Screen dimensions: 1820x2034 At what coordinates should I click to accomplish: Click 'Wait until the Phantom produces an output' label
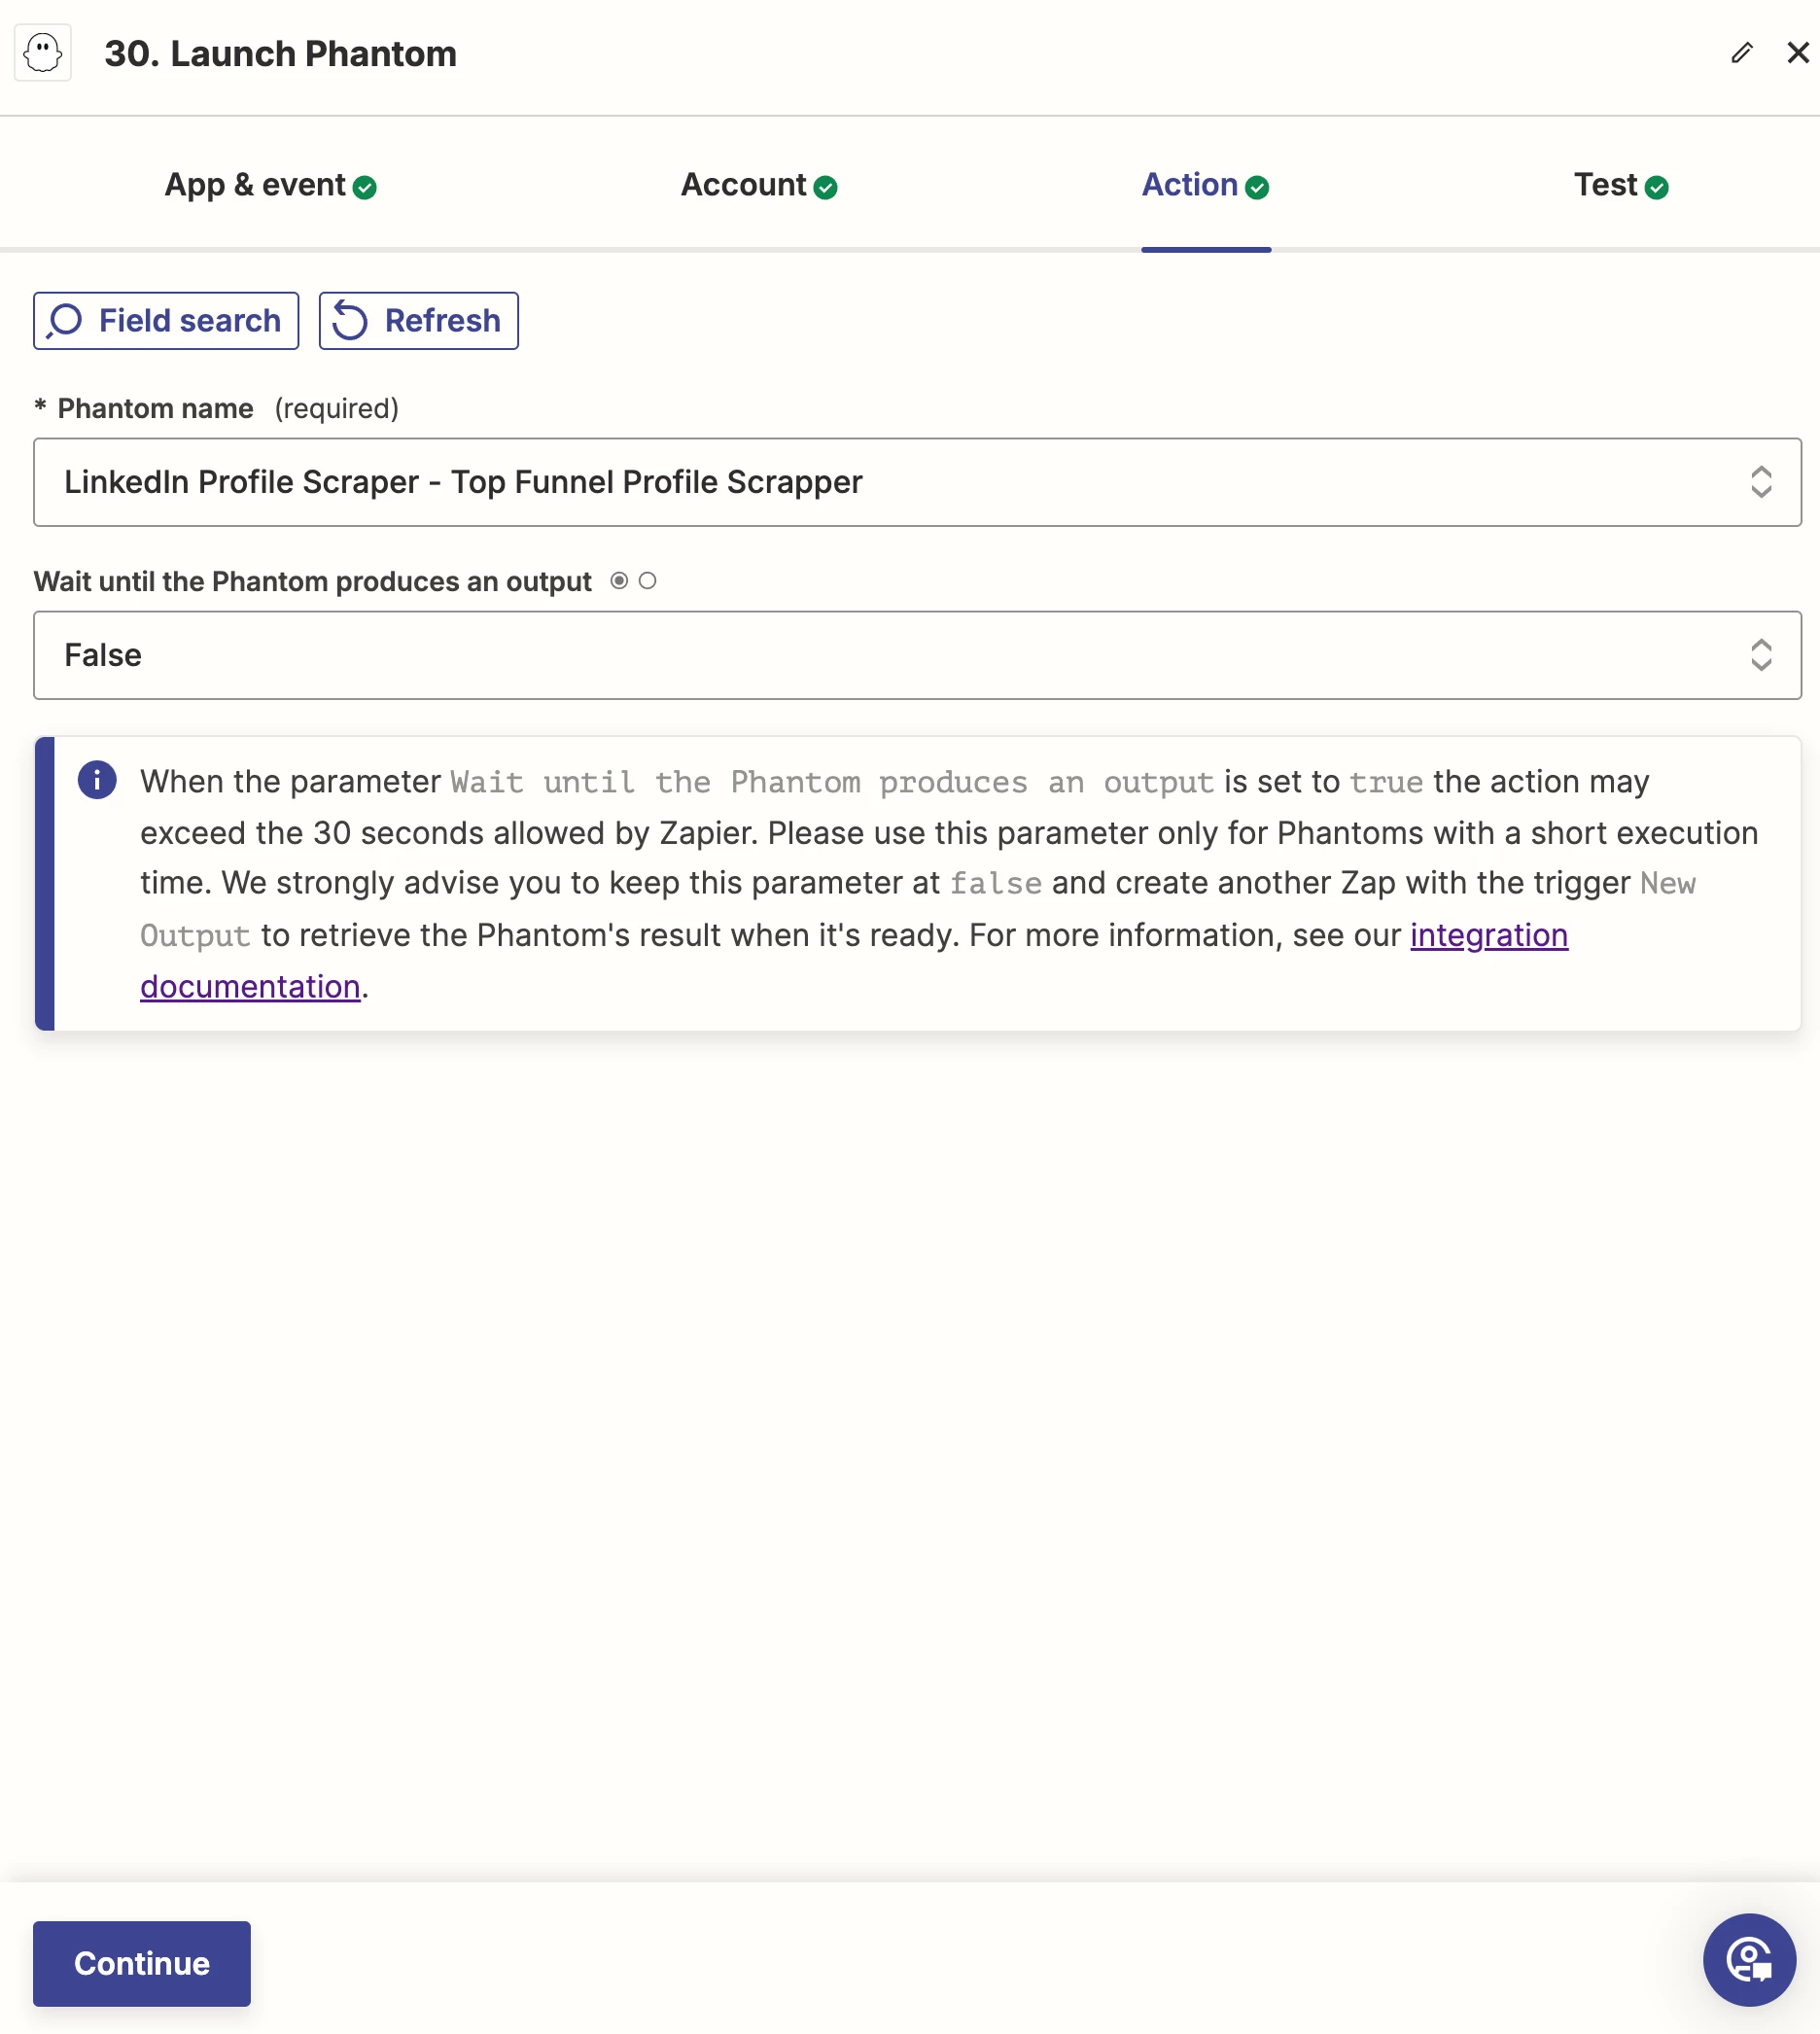click(312, 581)
